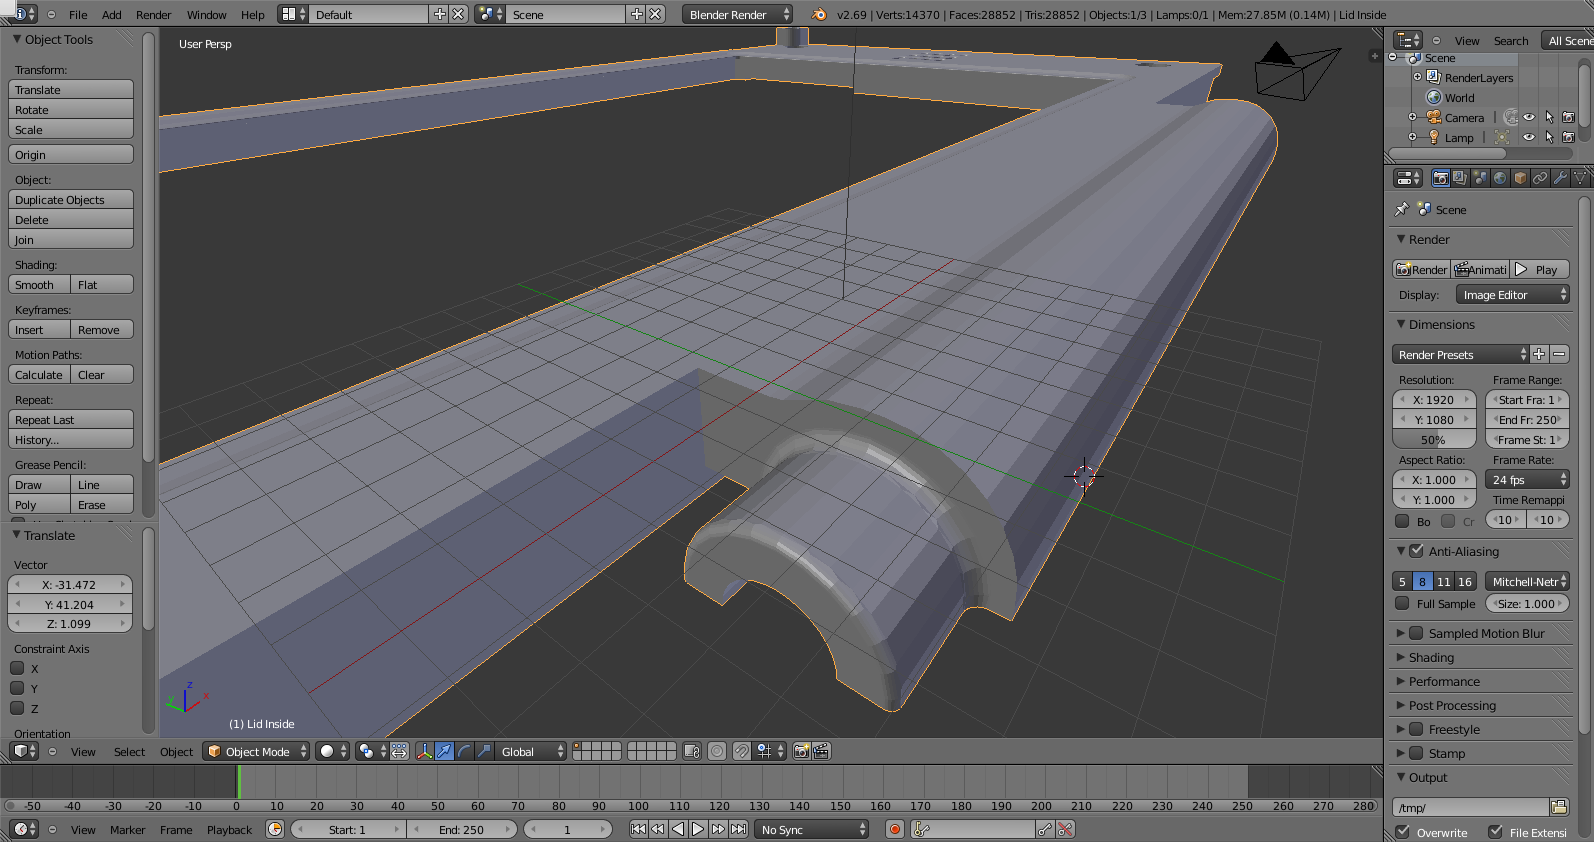1594x842 pixels.
Task: Open the Modifiers wrench properties tab
Action: [1560, 178]
